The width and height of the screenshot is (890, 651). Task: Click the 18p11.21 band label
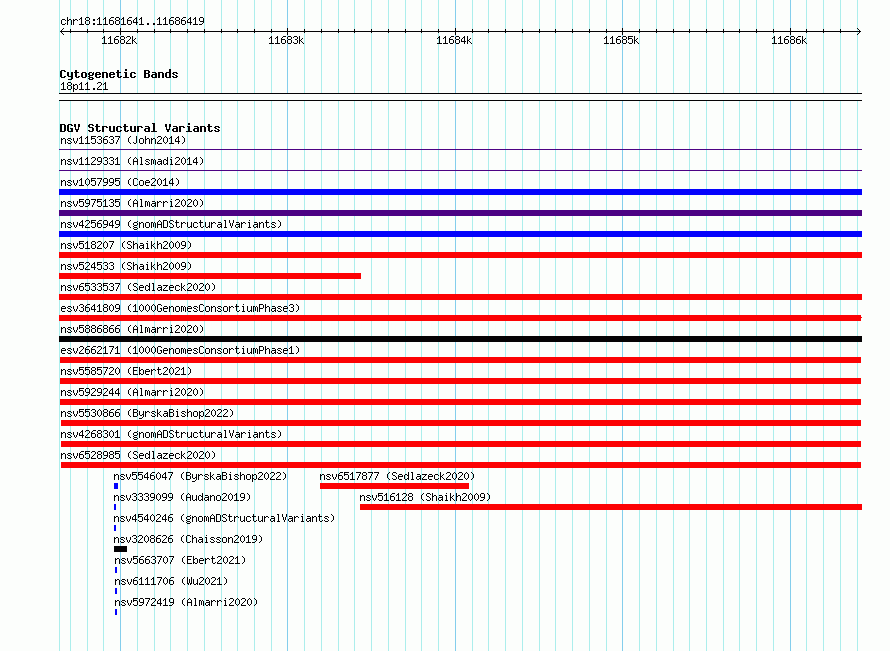point(84,86)
